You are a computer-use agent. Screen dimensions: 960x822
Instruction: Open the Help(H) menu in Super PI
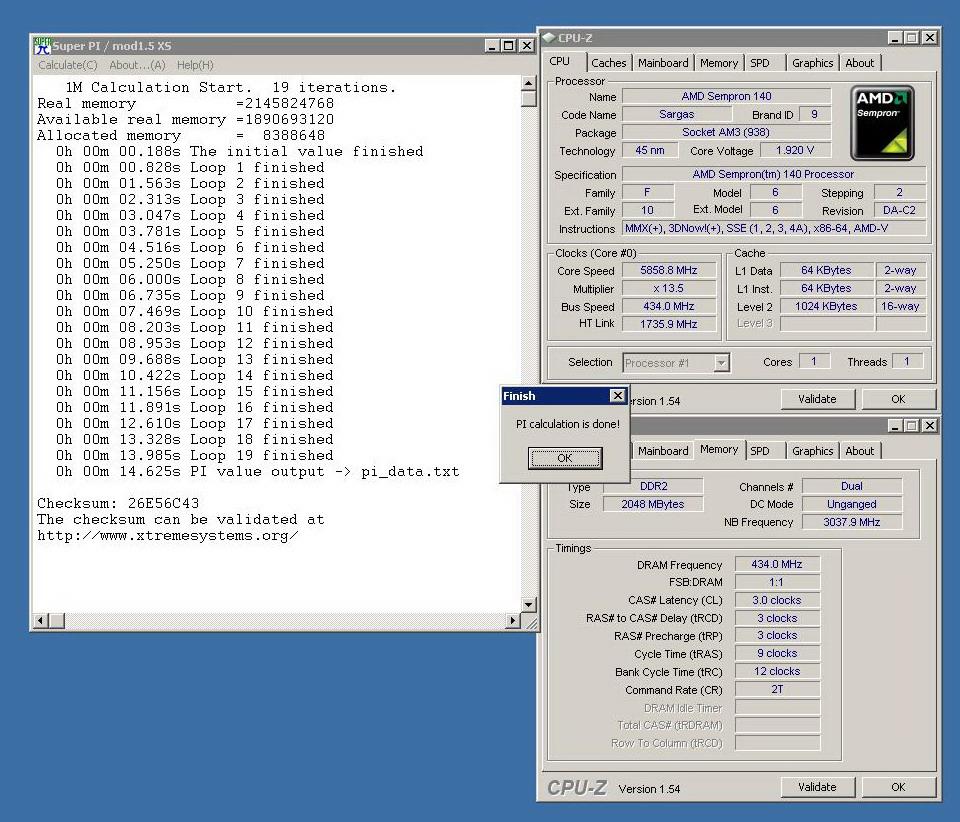[195, 65]
